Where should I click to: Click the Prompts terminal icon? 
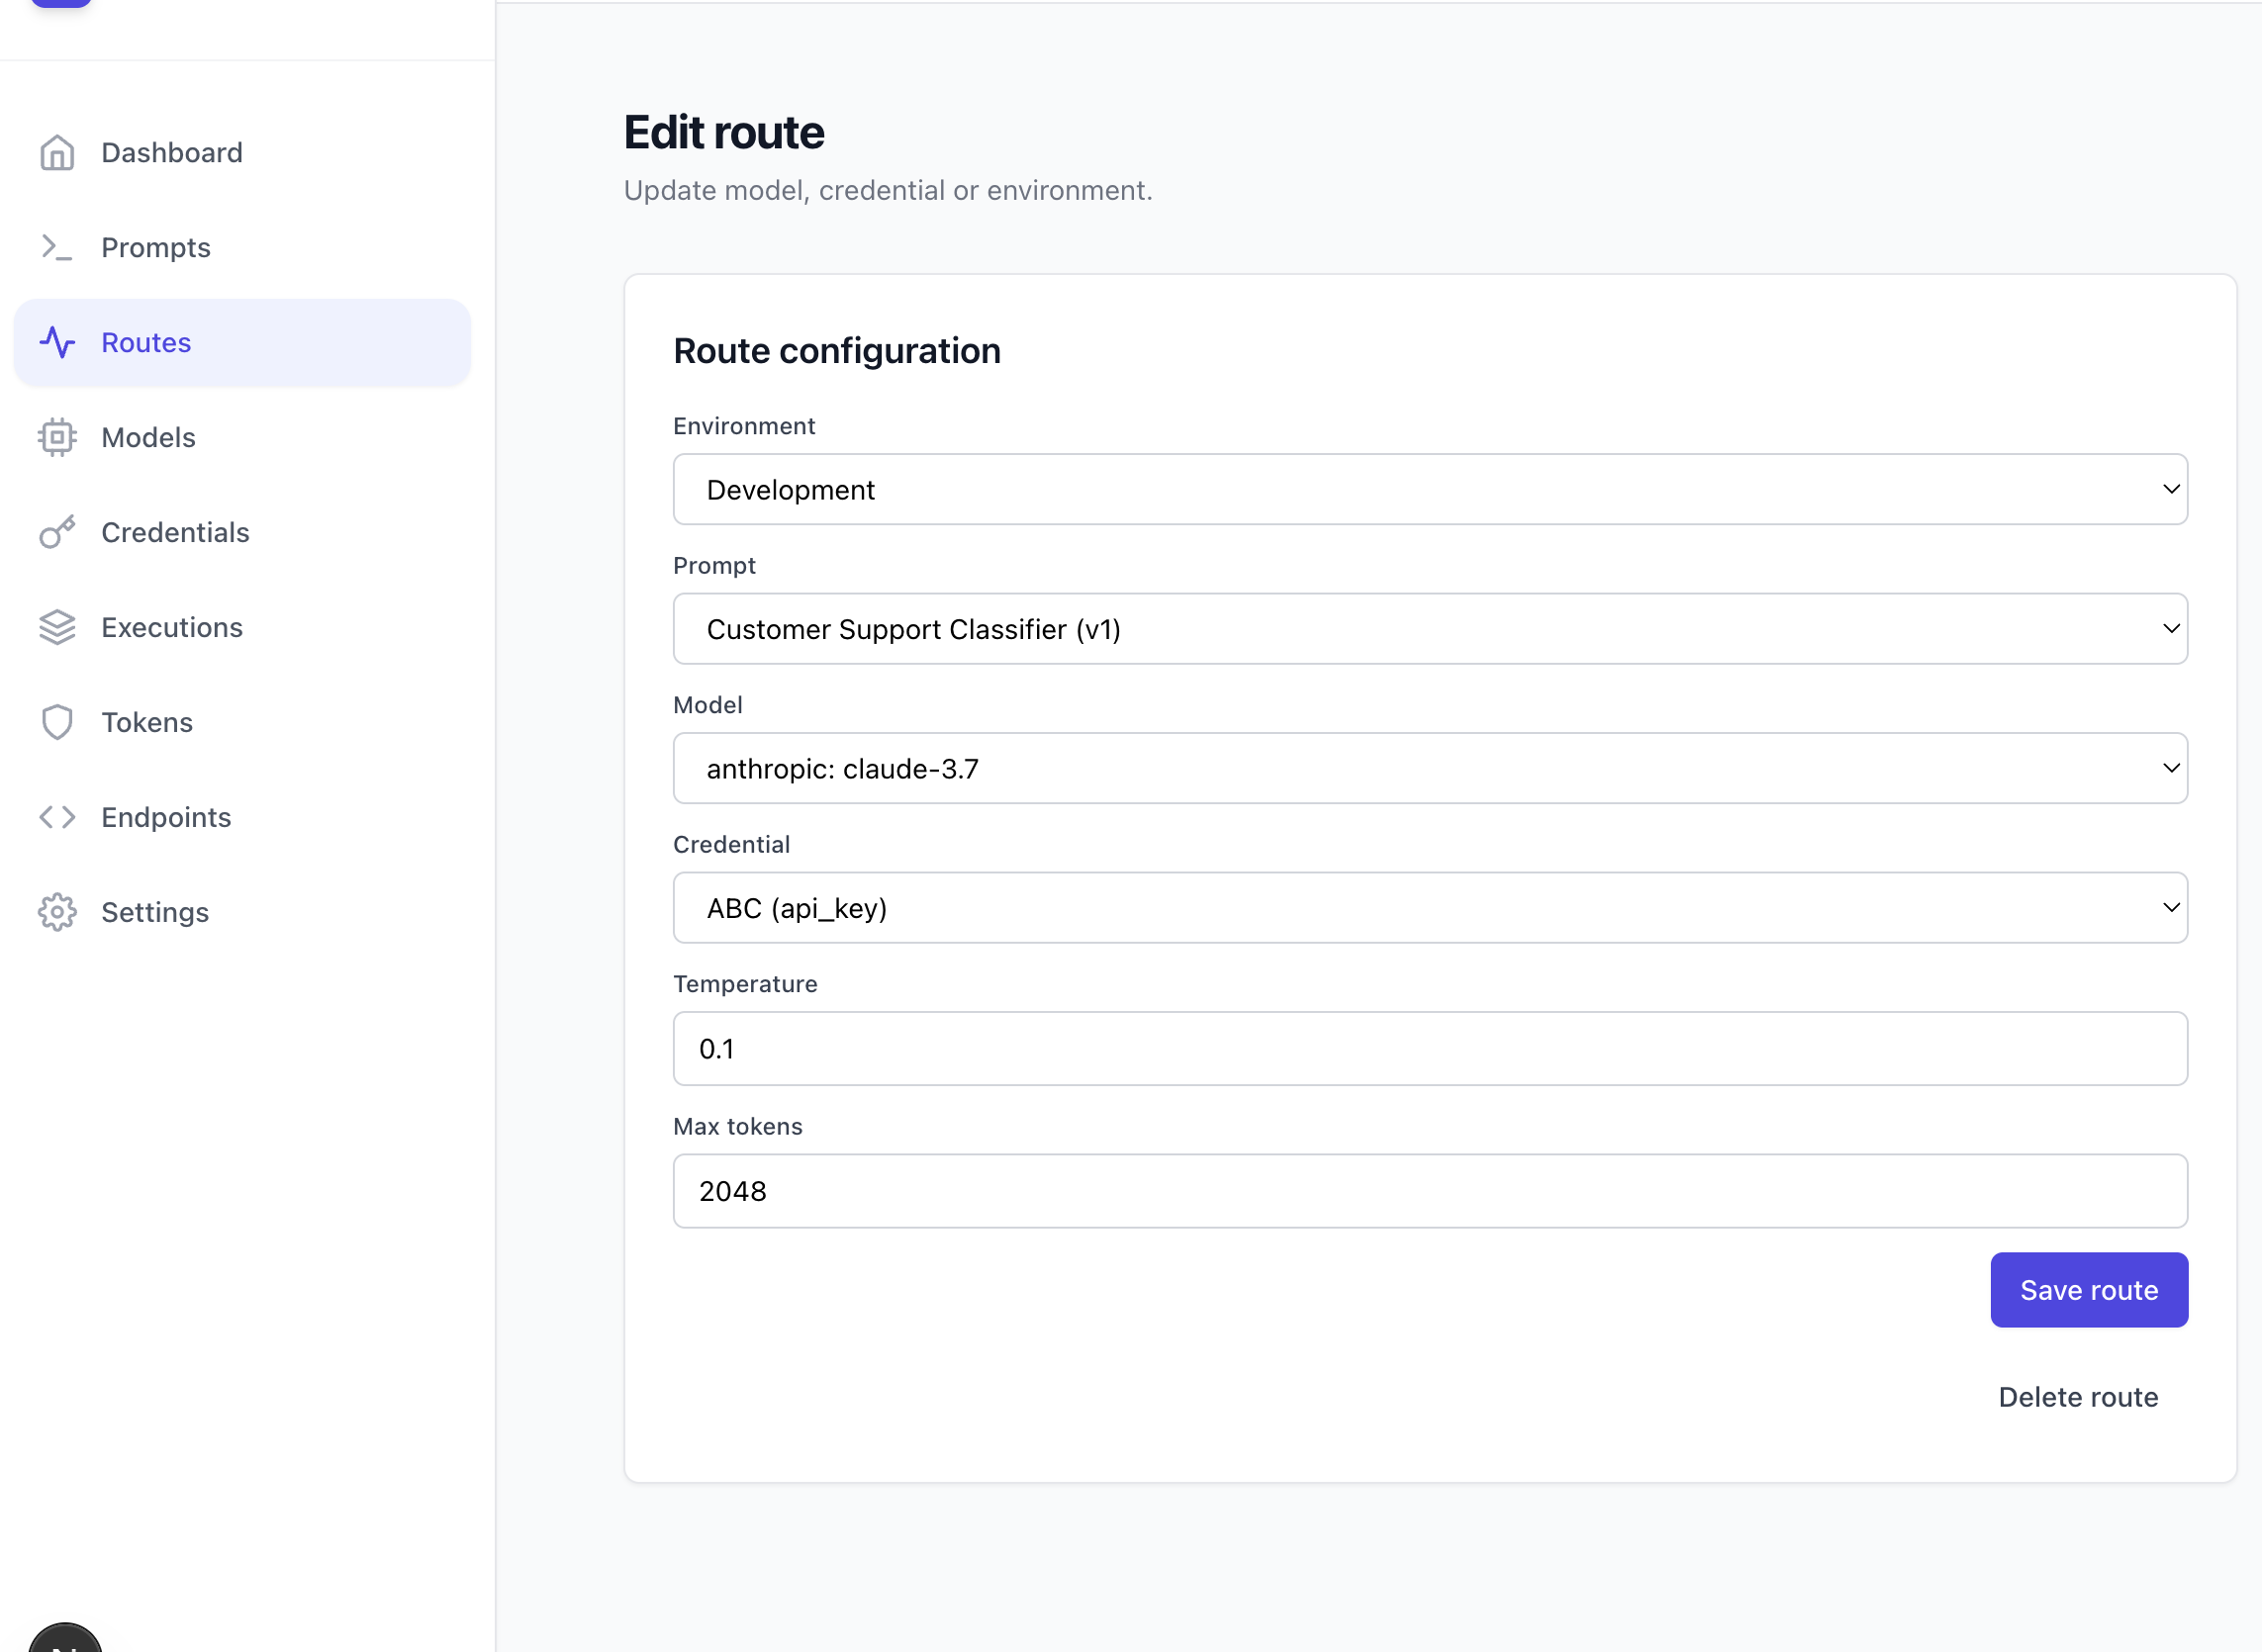(x=57, y=247)
